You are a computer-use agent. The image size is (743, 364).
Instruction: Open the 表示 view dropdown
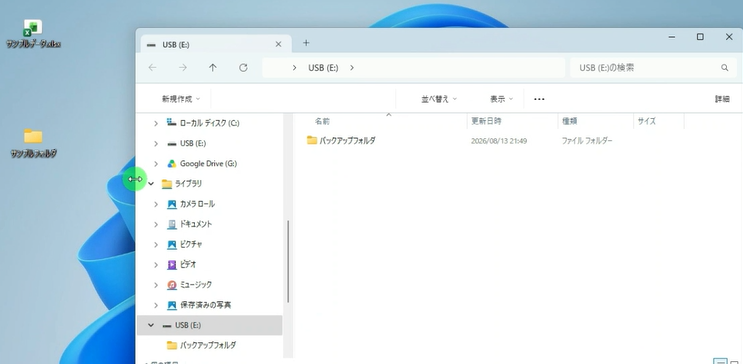click(x=501, y=99)
